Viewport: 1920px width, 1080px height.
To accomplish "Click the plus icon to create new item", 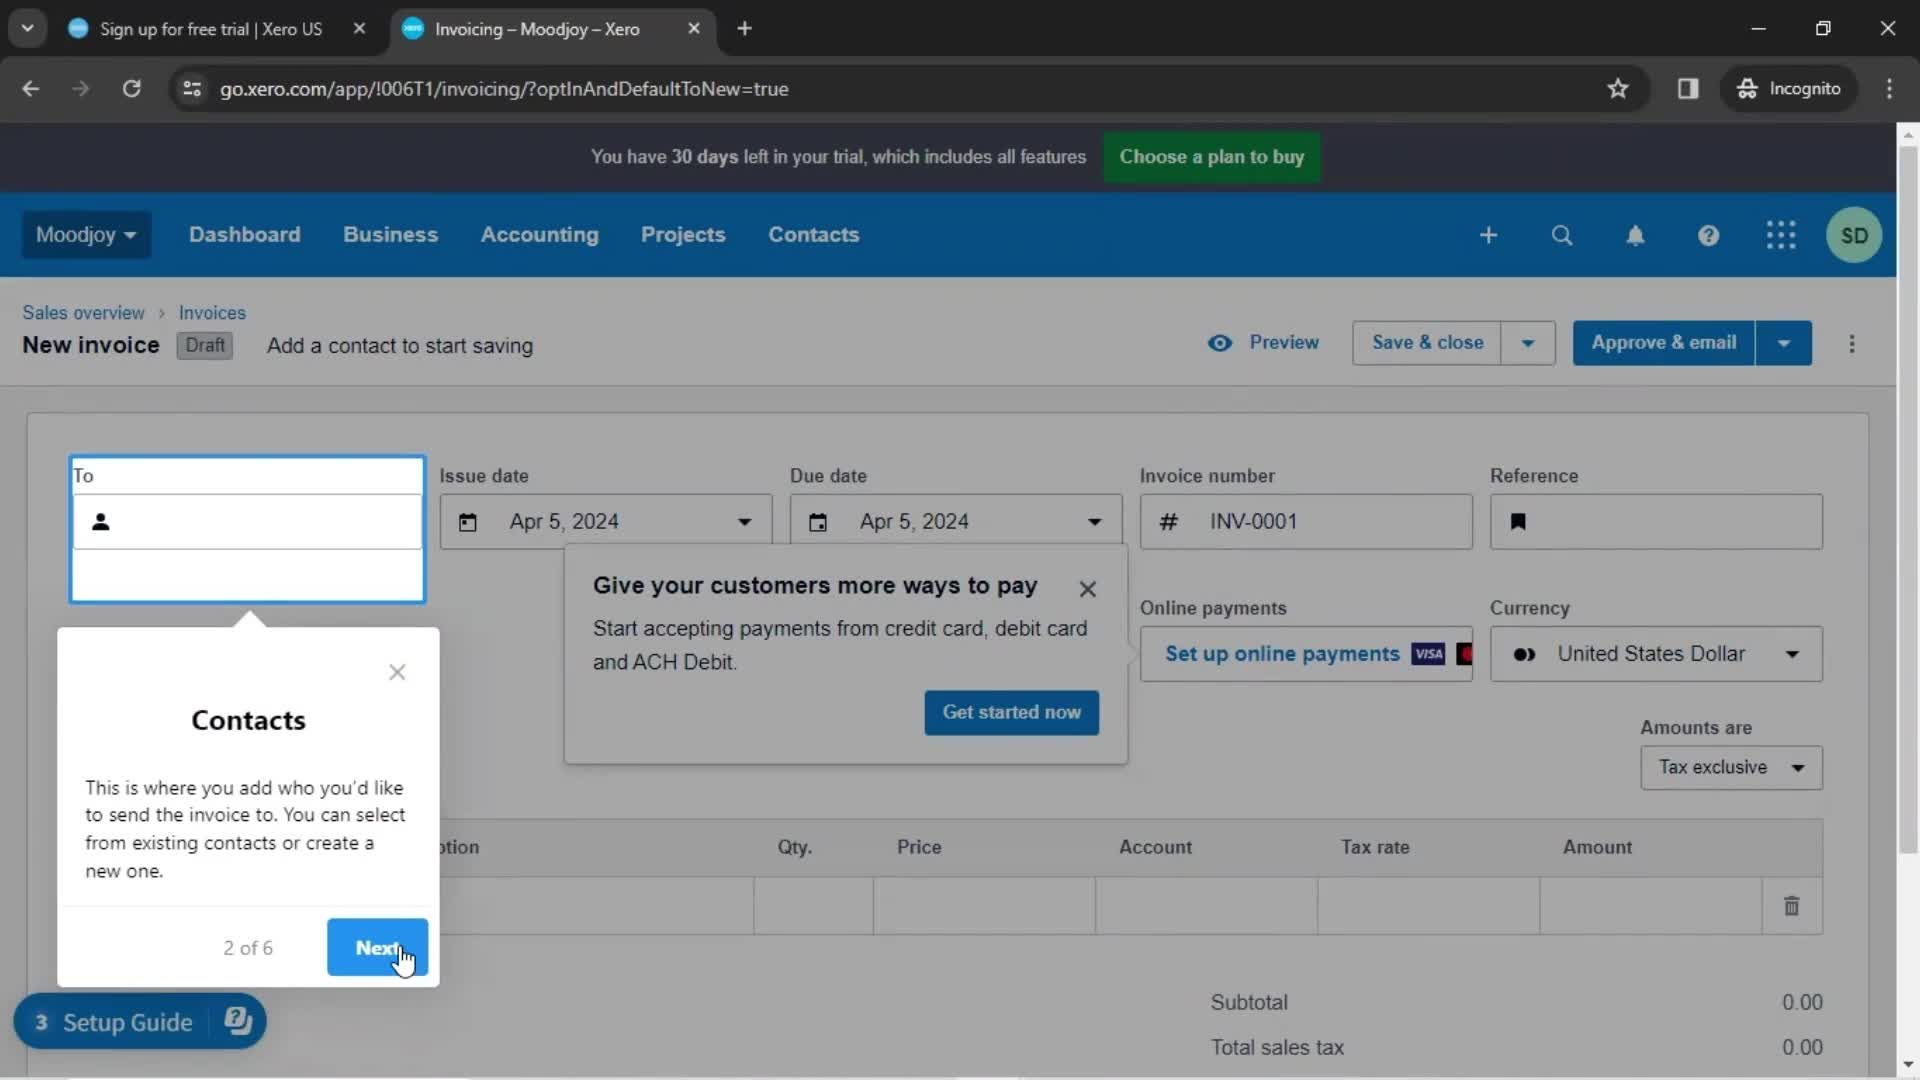I will click(x=1488, y=235).
